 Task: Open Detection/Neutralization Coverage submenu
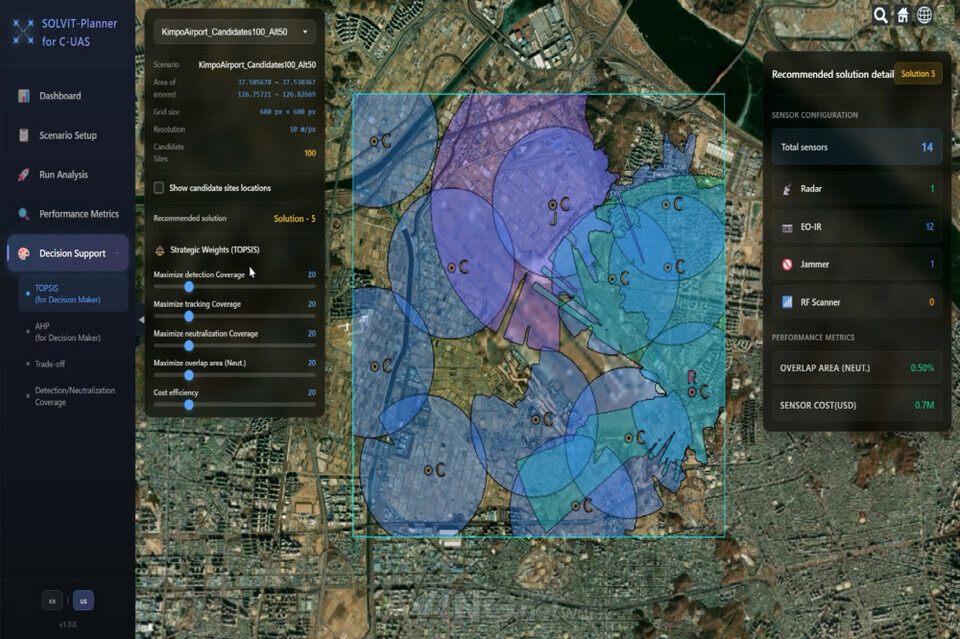74,396
